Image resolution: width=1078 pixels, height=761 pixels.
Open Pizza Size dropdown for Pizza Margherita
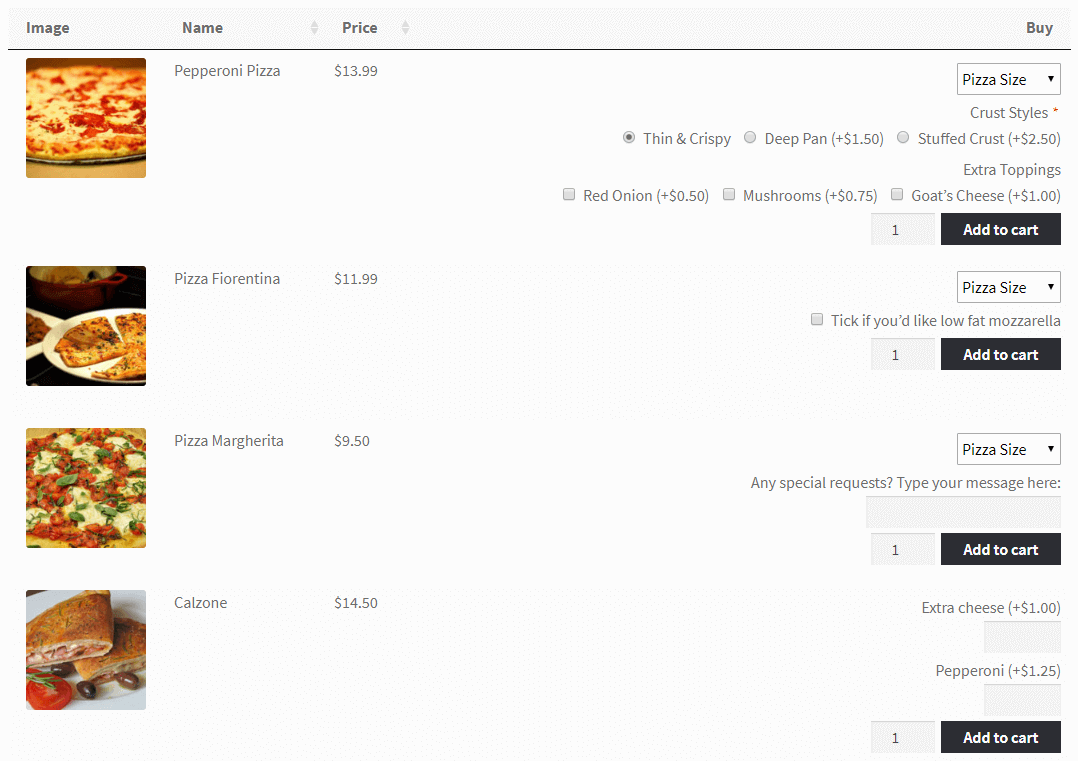(x=1008, y=448)
